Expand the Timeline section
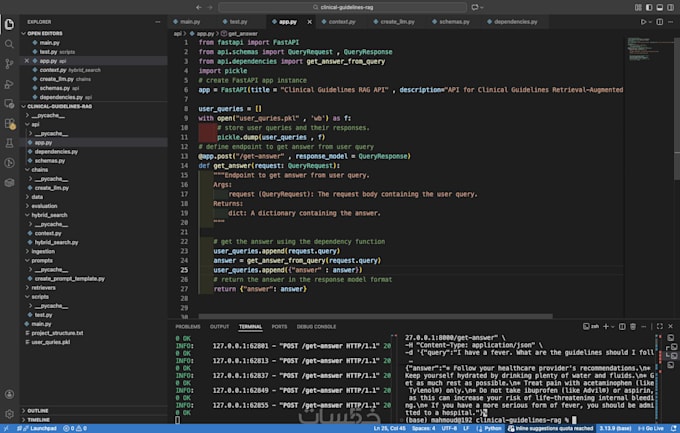Screen dimensions: 680x433 point(38,420)
